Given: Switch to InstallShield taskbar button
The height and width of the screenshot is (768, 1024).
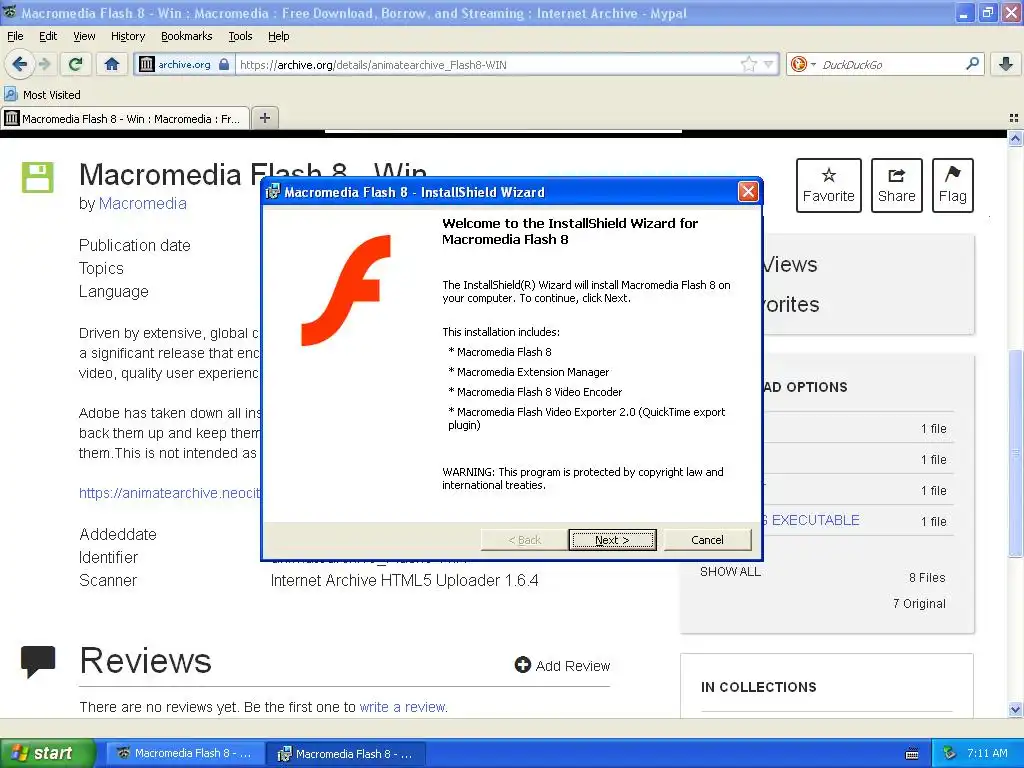Looking at the screenshot, I should 346,754.
